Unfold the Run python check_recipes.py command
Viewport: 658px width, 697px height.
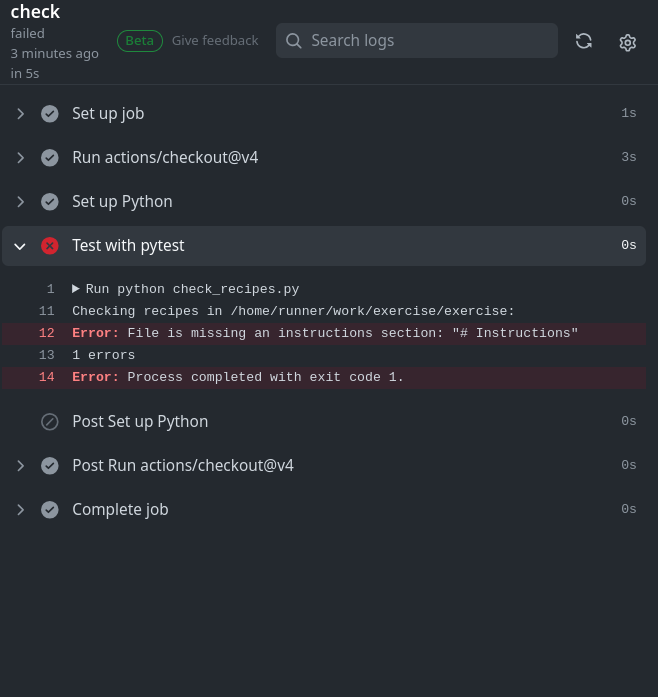76,289
